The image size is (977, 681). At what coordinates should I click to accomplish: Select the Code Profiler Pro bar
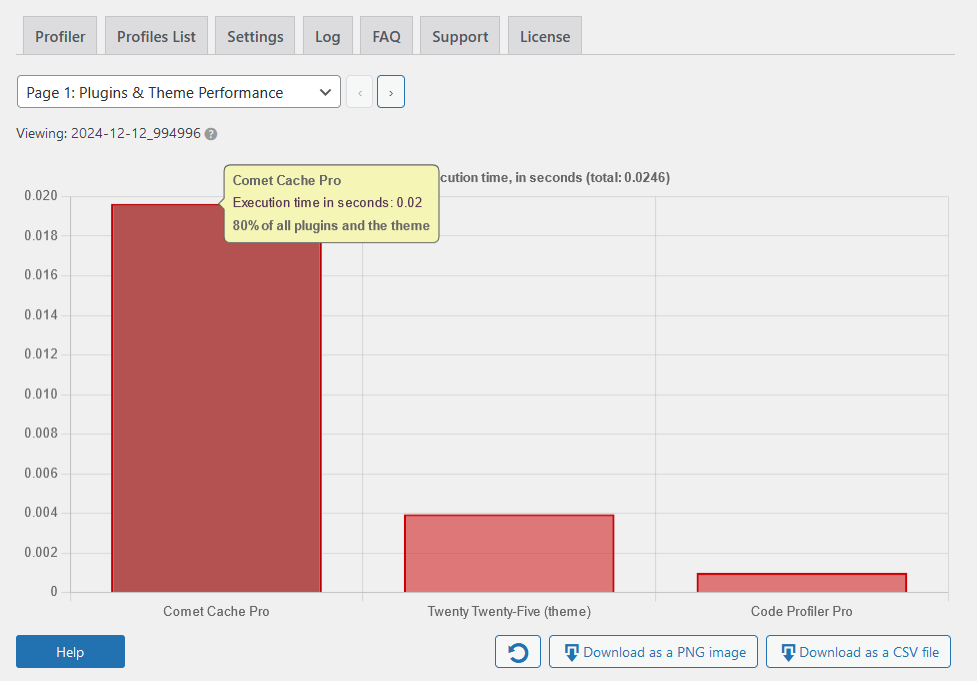802,583
